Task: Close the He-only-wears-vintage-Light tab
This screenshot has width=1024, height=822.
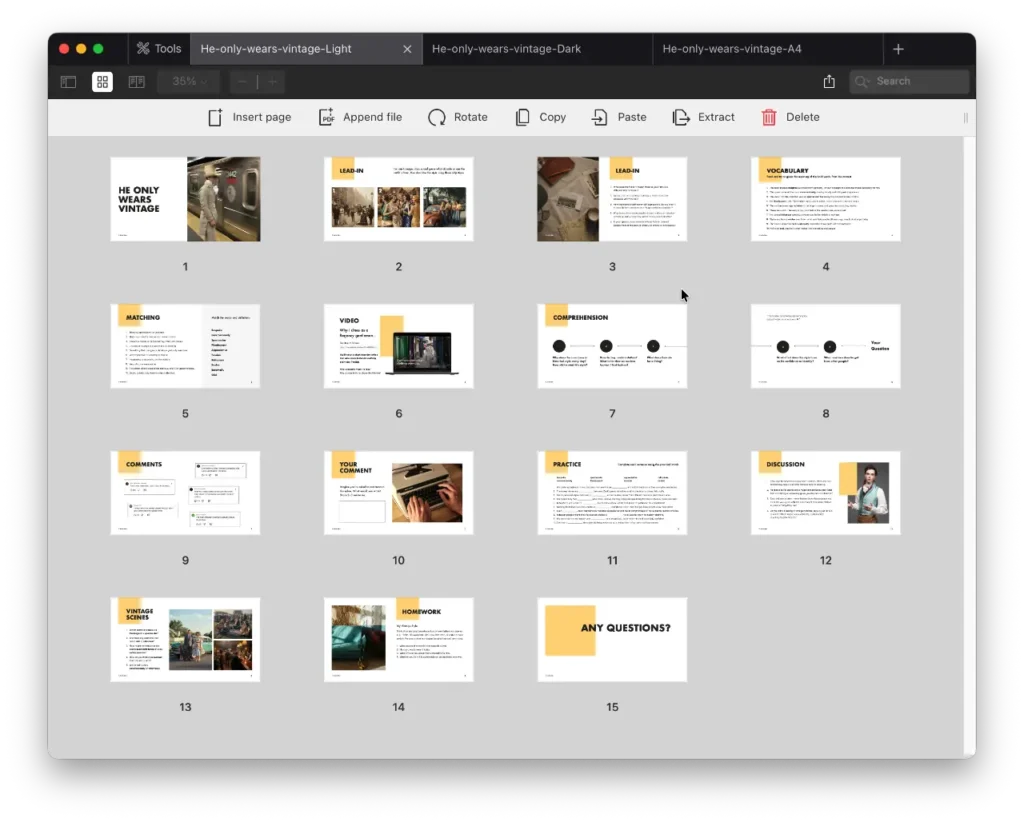Action: (407, 49)
